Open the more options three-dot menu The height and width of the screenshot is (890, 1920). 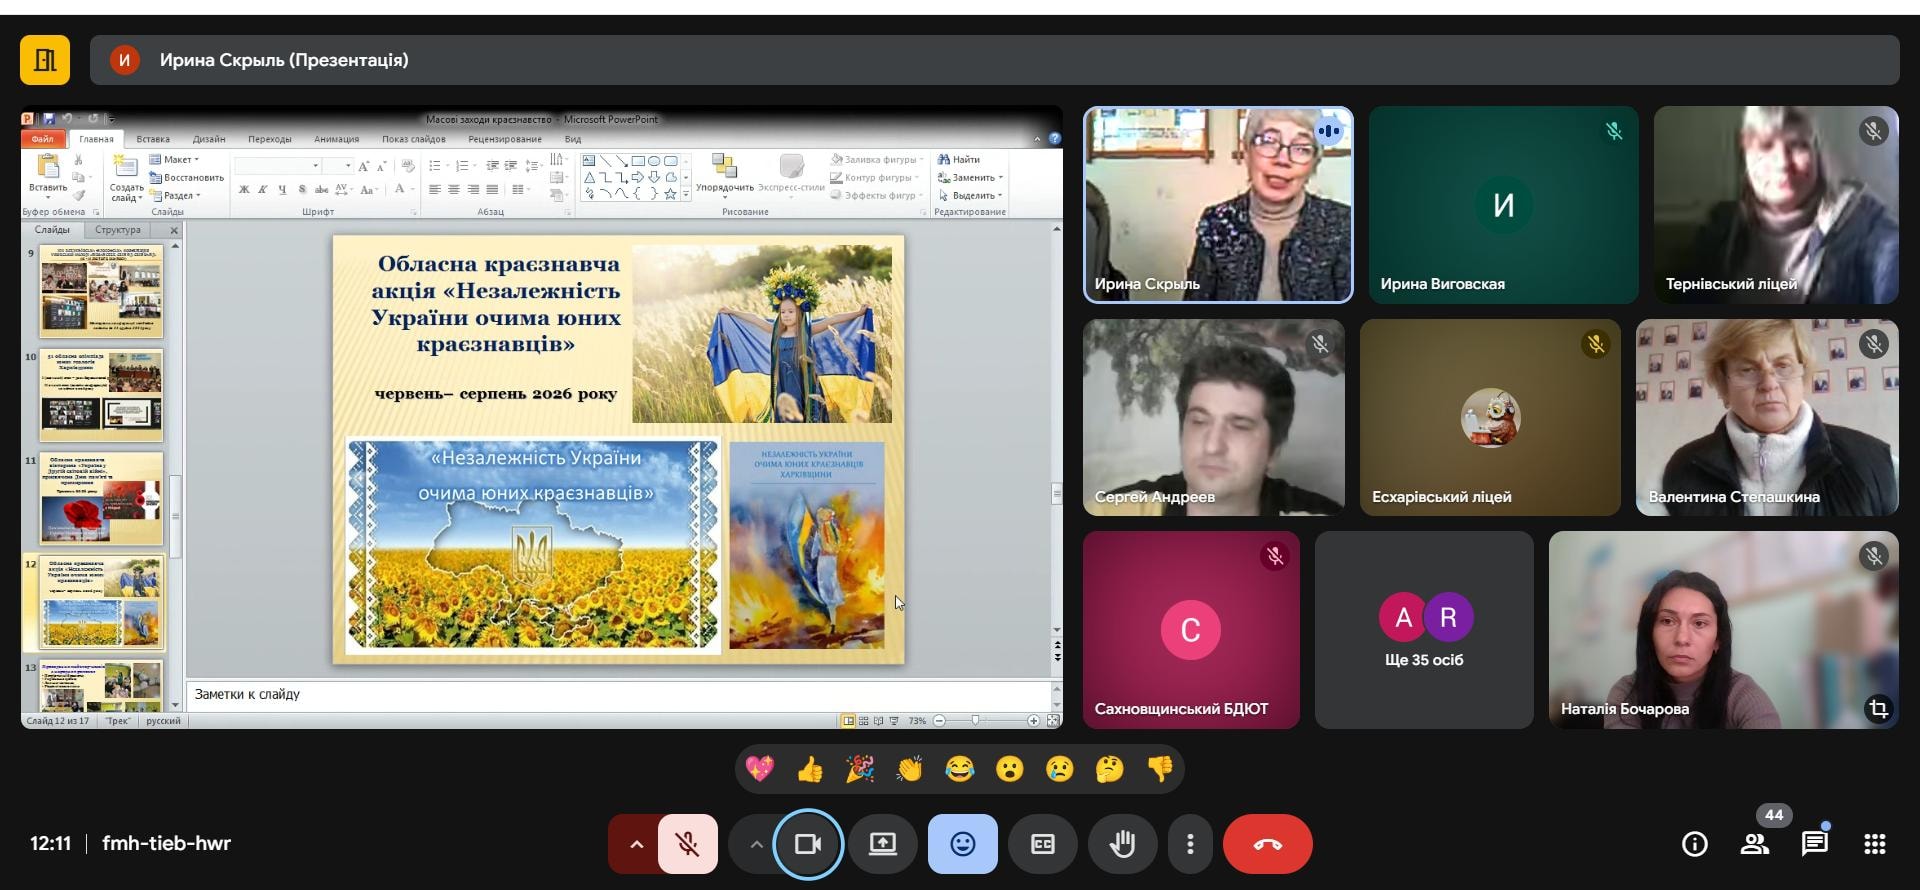click(1190, 844)
